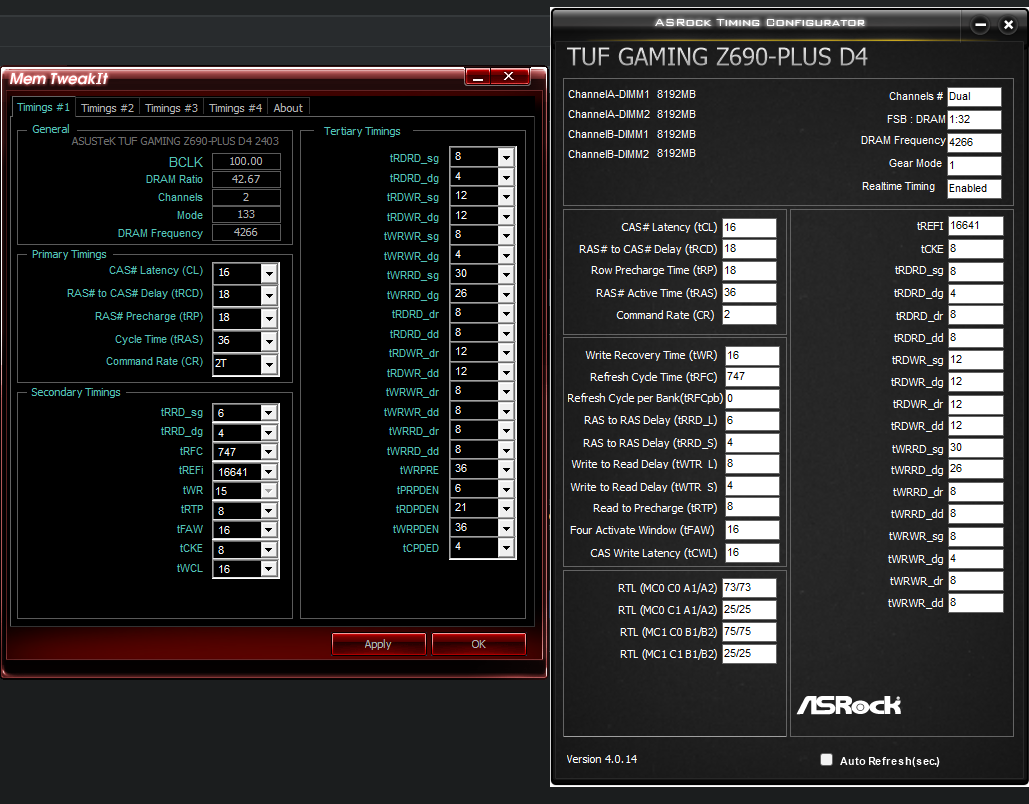1029x804 pixels.
Task: Click the Refresh Cycle Time (tRFC) field
Action: 752,377
